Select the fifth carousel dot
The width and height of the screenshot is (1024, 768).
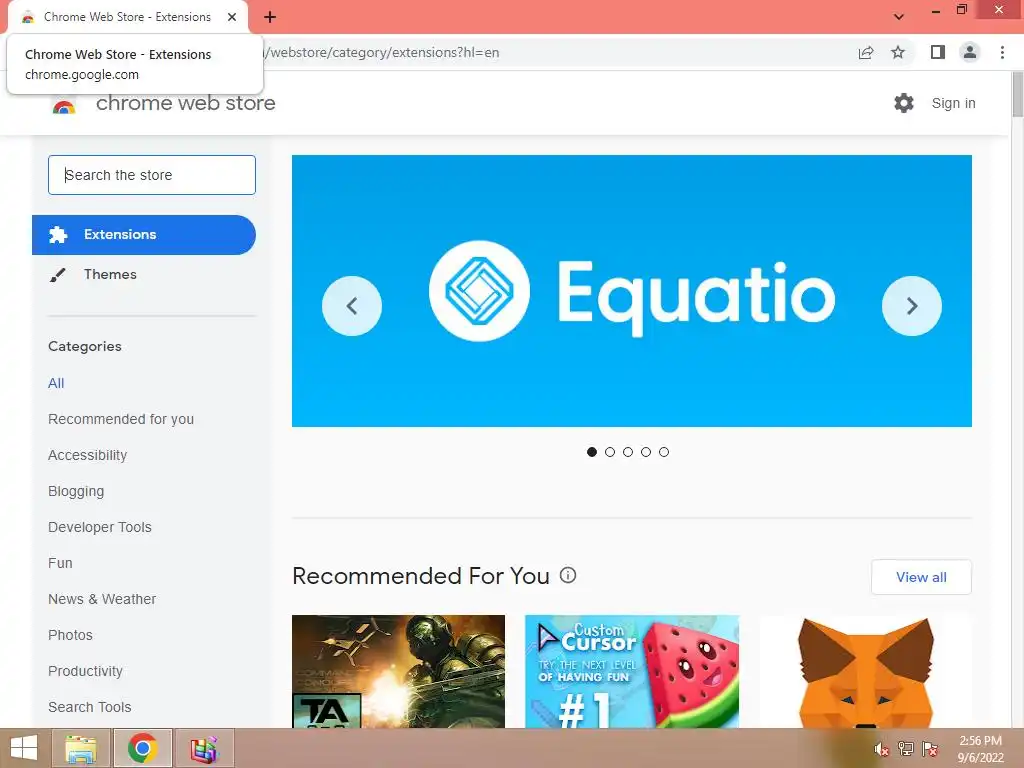[x=664, y=452]
